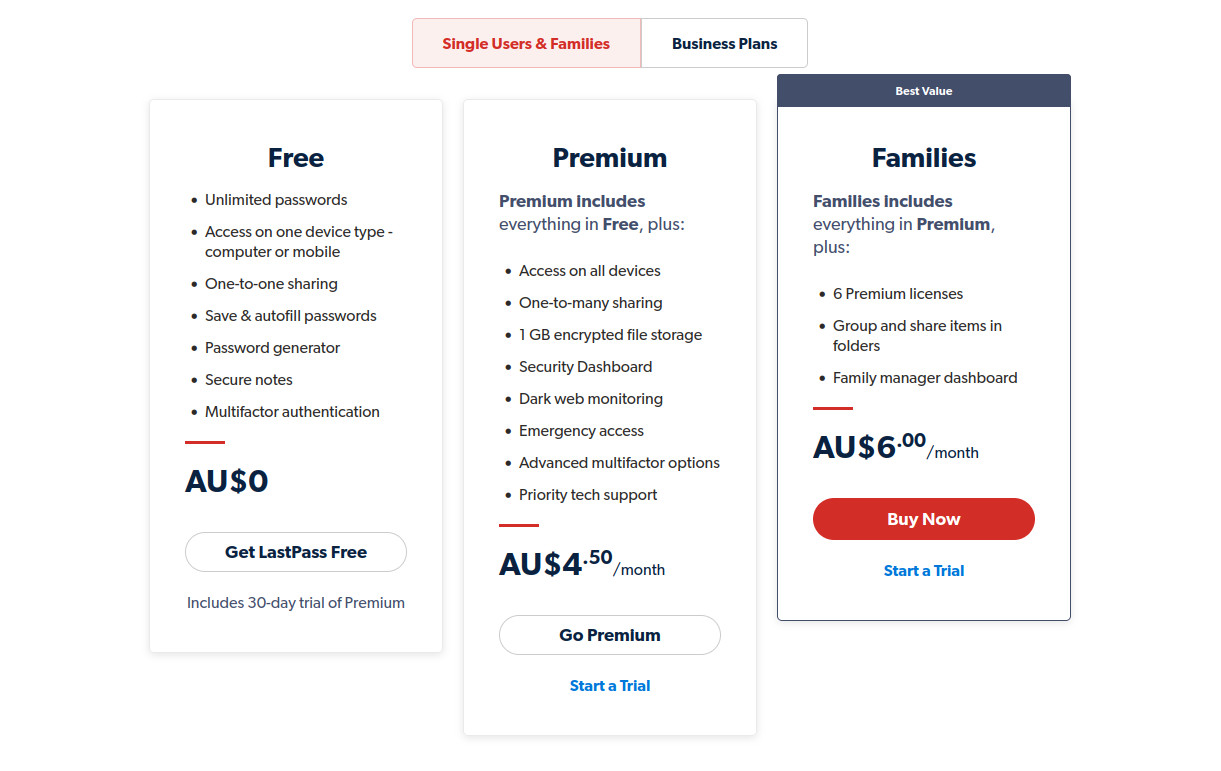
Task: Click the Premium plan heading
Action: (x=610, y=158)
